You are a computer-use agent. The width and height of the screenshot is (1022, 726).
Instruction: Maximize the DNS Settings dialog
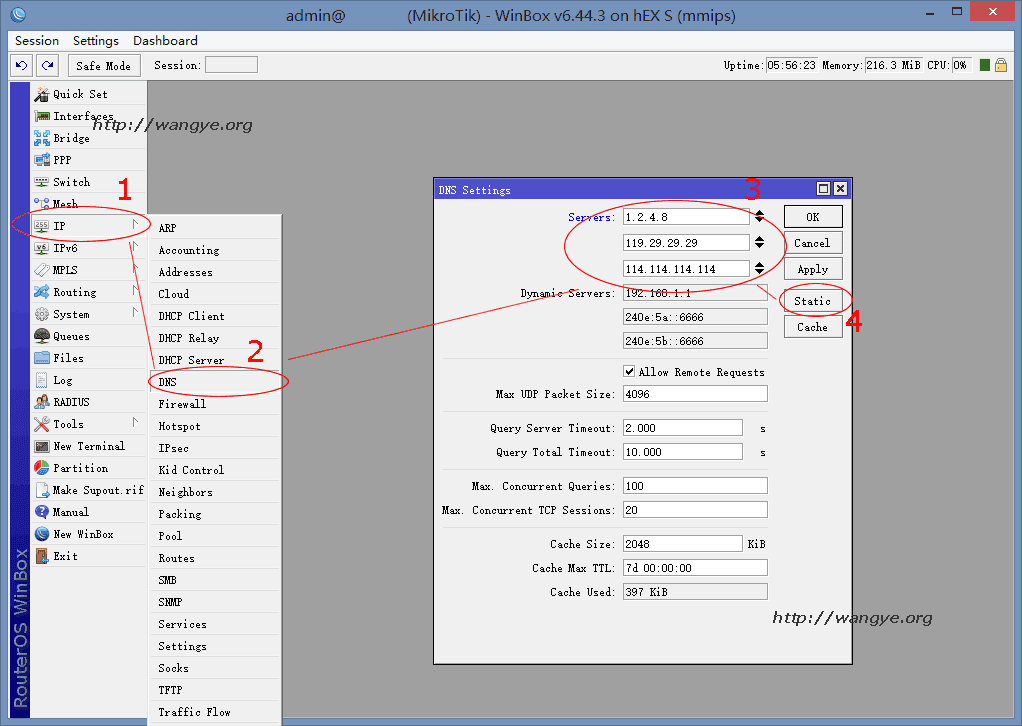coord(823,189)
